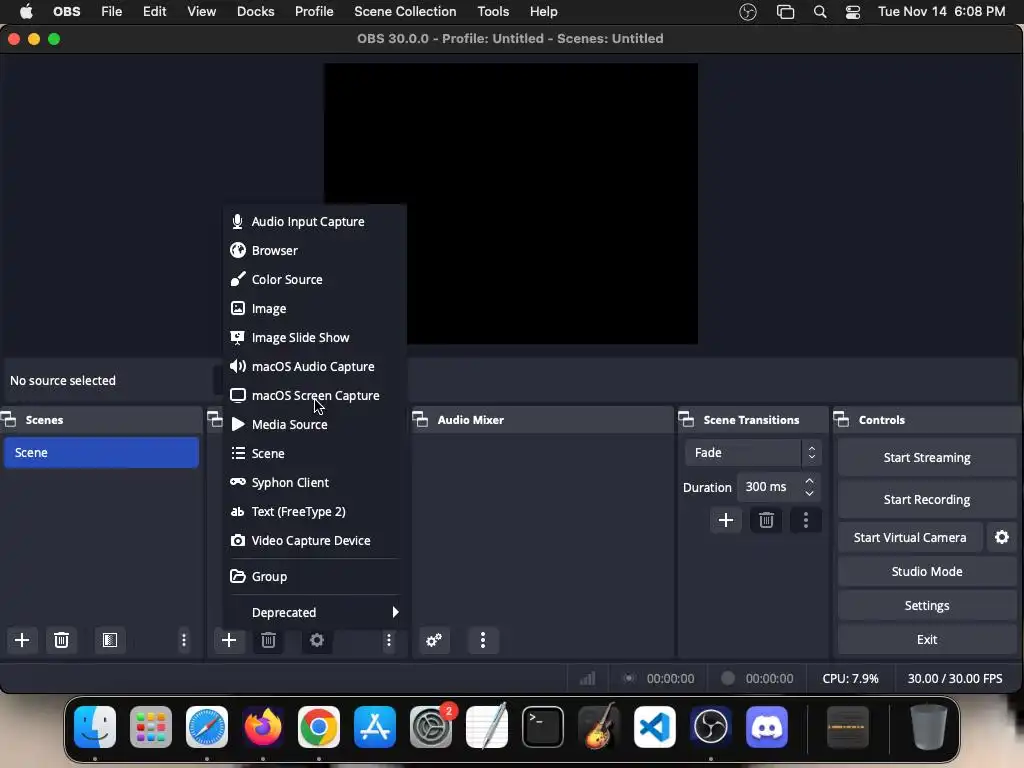Remove selected source with trash icon
This screenshot has height=768, width=1024.
click(268, 640)
